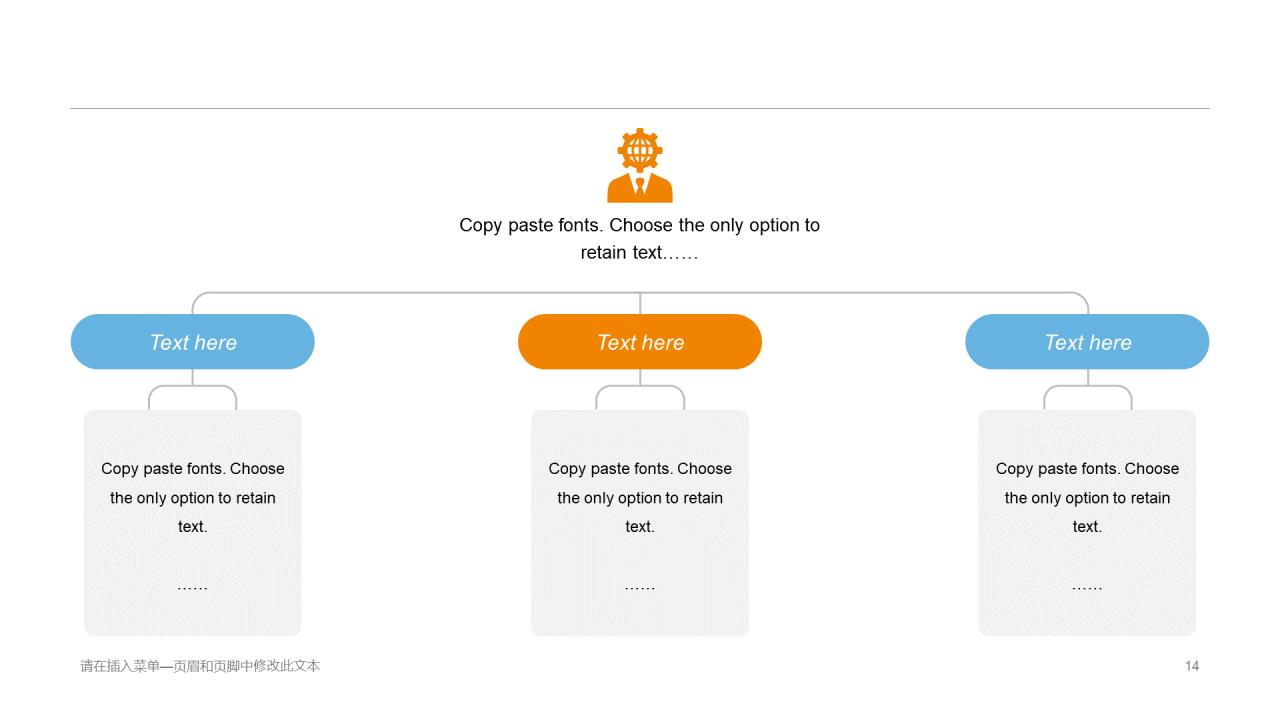Click paragraph text in the right gray box
Screen dimensions: 1280x720
1087,497
